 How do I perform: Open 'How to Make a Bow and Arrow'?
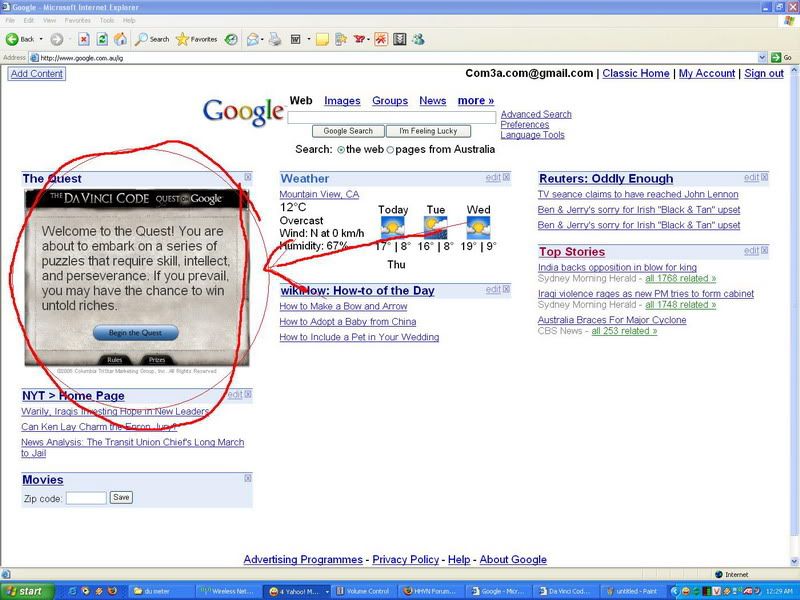click(343, 306)
